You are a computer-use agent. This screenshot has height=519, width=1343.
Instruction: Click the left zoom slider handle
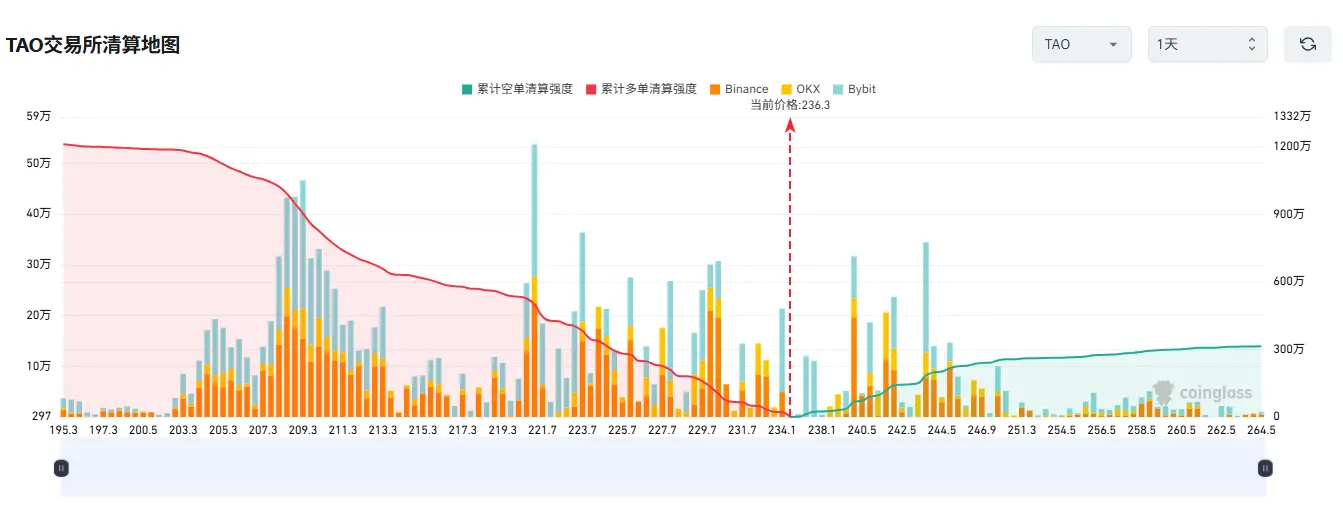(61, 467)
